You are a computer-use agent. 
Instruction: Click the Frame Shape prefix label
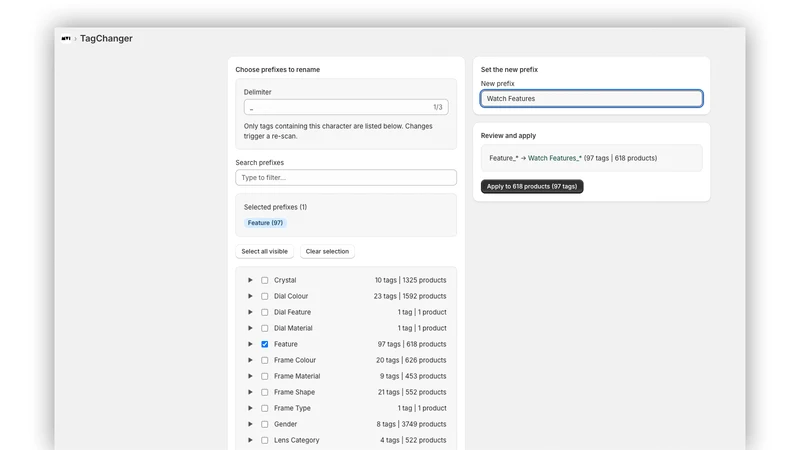click(x=294, y=392)
